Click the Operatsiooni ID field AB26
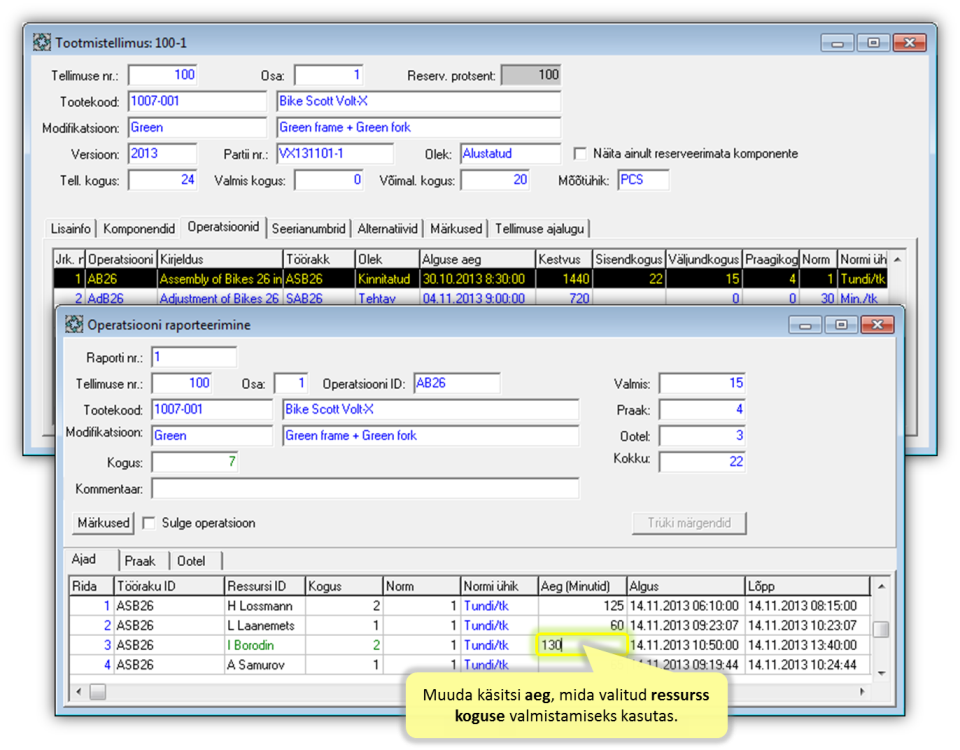 pos(457,383)
